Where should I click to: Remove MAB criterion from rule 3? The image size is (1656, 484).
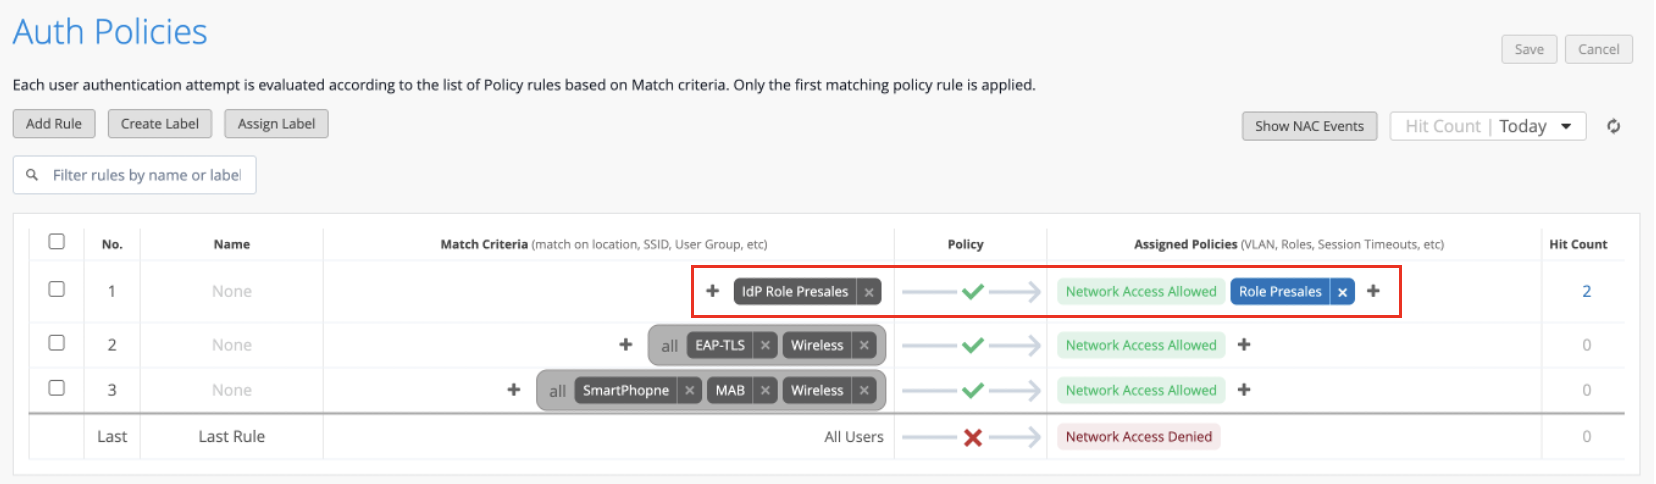point(765,390)
